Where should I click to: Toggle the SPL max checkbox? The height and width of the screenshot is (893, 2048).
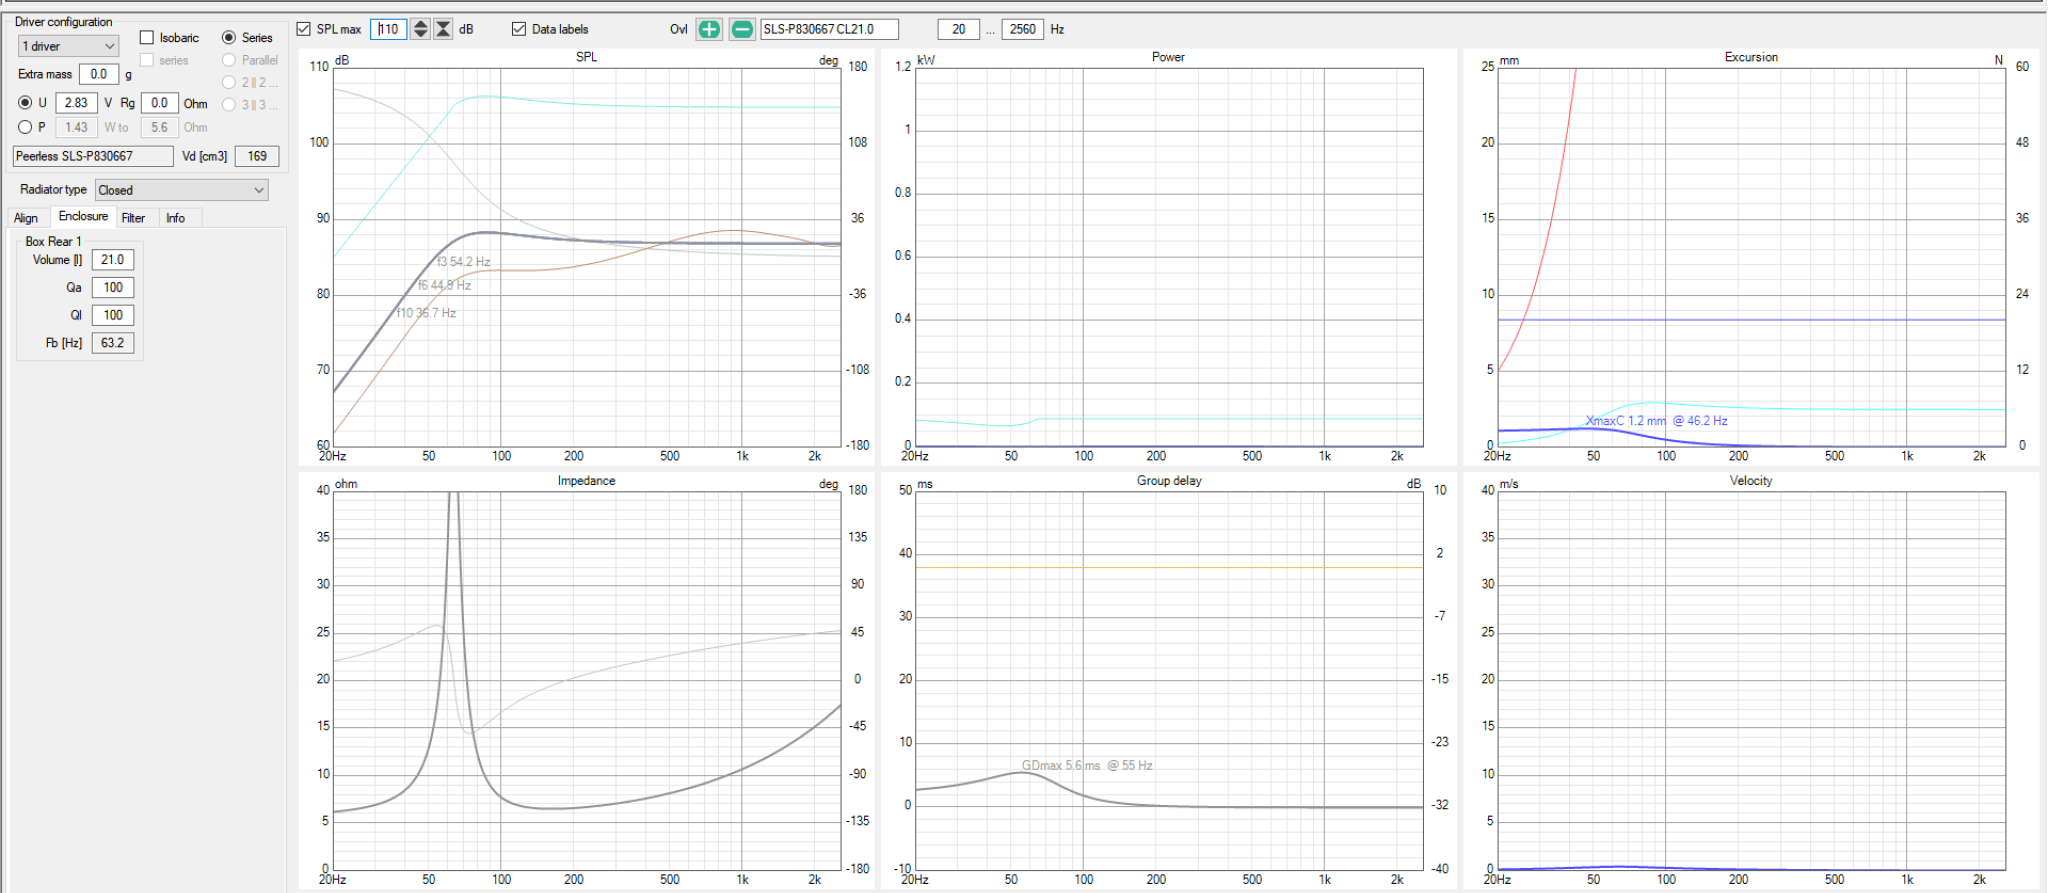[304, 29]
